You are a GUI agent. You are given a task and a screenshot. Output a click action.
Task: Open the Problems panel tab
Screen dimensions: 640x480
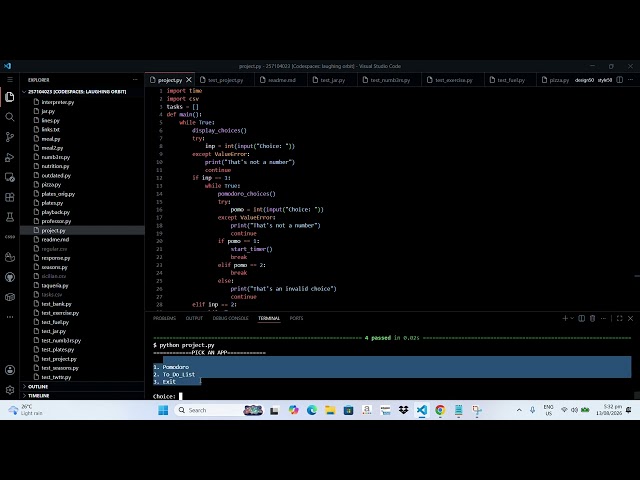coord(164,318)
